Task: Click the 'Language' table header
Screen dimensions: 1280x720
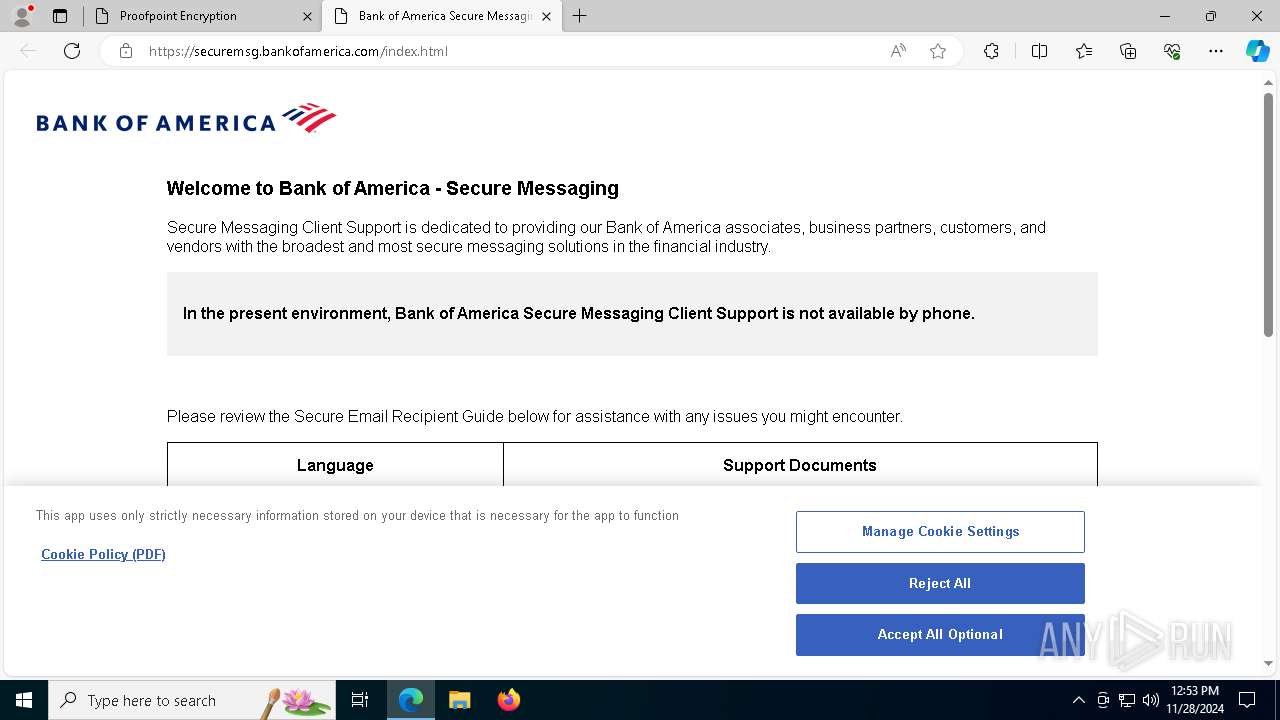Action: pyautogui.click(x=335, y=465)
